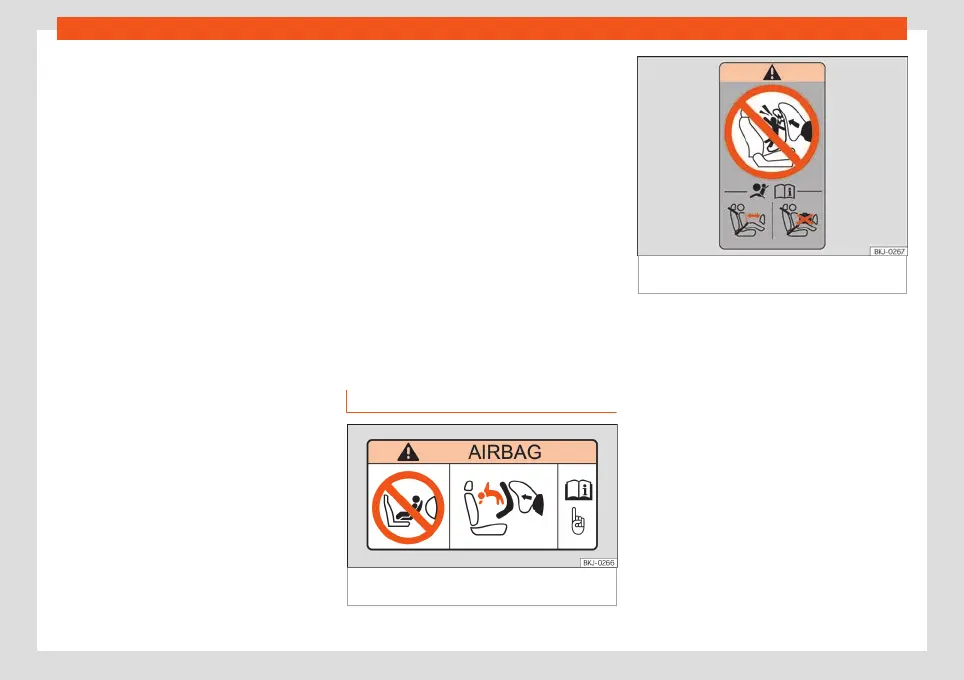The width and height of the screenshot is (964, 680).
Task: Click the large circular no-child-seat airbag symbol
Action: pos(772,132)
